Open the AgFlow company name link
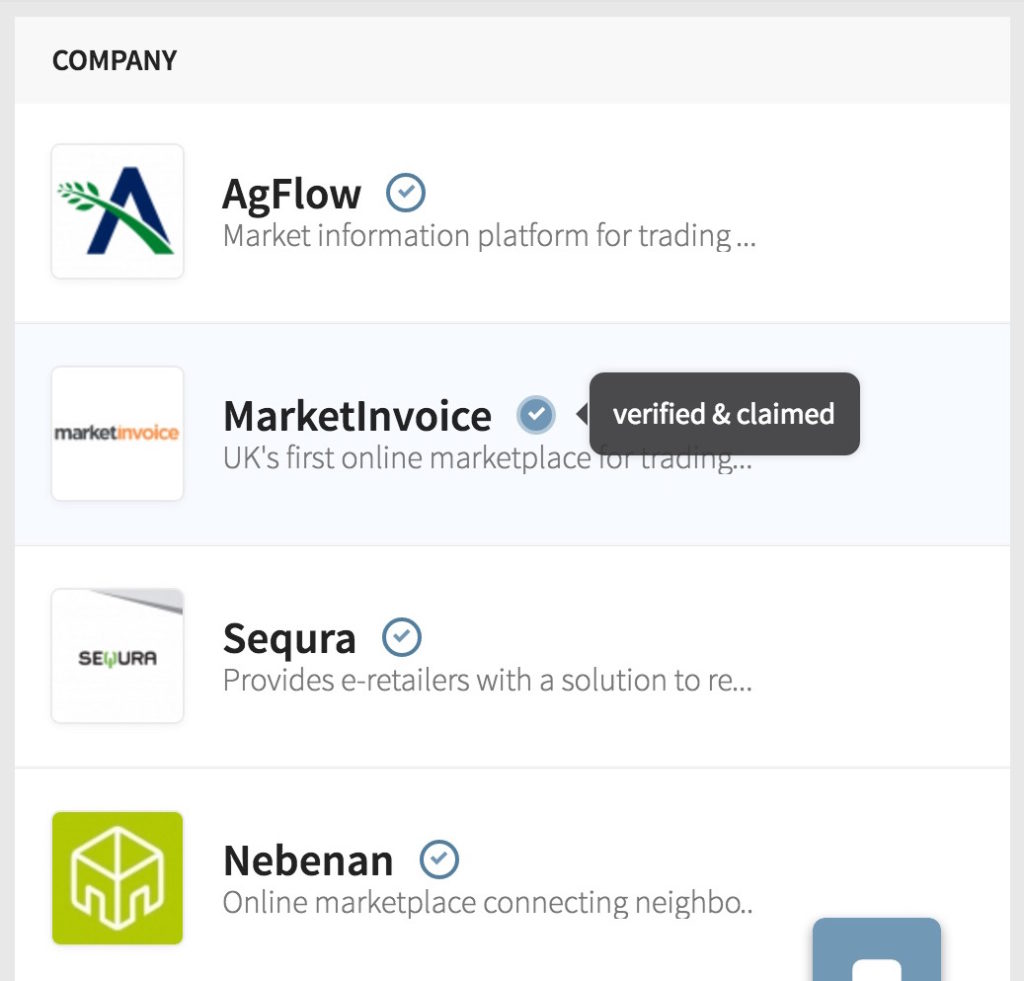 [291, 194]
